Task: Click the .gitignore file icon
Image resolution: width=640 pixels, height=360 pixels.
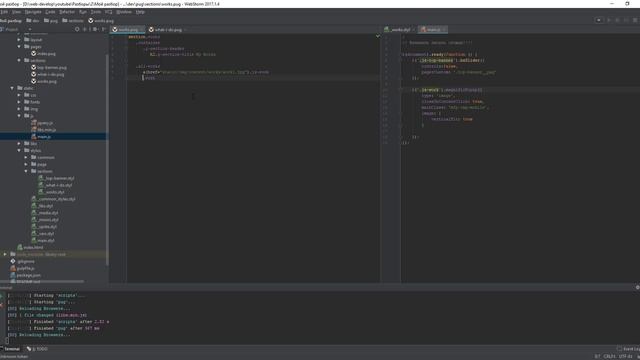Action: click(x=13, y=261)
